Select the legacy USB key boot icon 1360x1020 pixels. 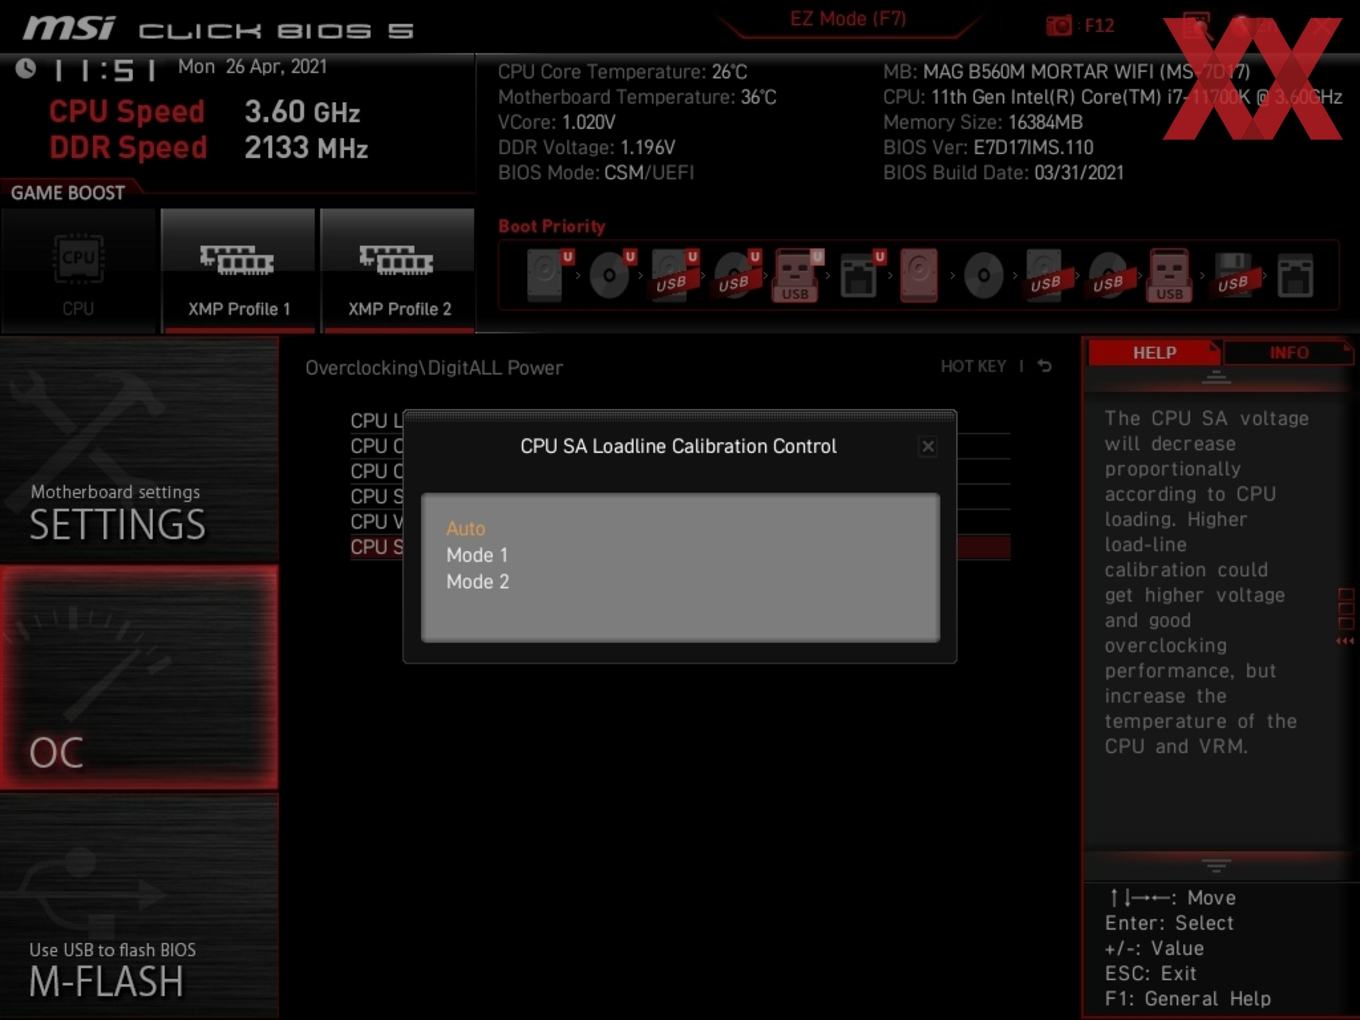(1169, 275)
